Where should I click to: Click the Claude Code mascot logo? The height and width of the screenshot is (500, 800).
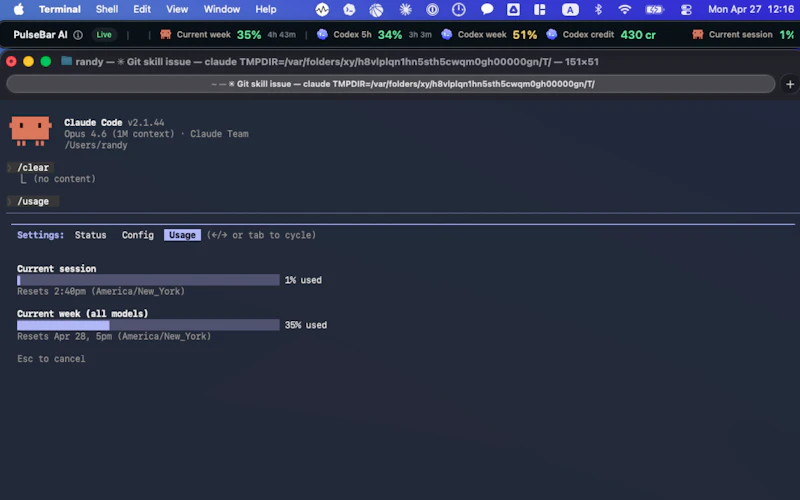[x=30, y=131]
